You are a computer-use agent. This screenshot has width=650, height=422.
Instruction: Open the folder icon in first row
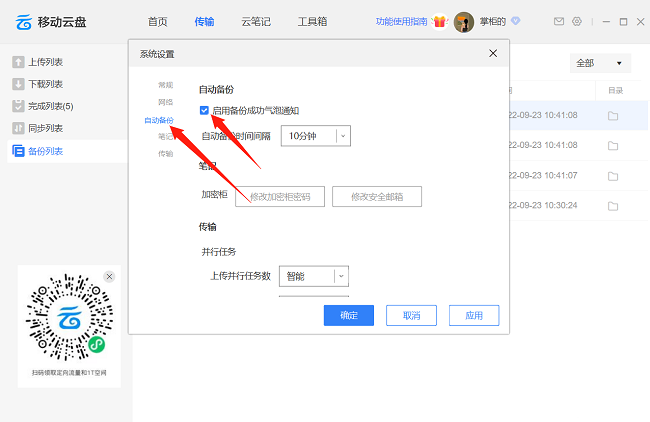[x=613, y=115]
